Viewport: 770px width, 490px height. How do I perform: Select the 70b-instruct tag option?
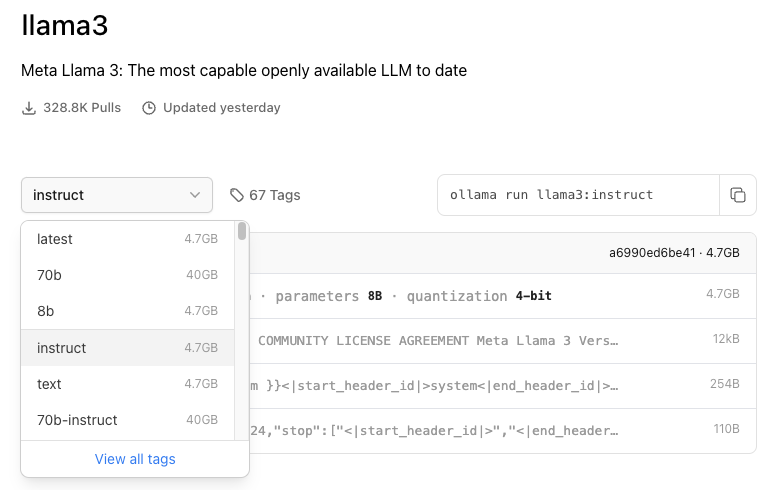(x=128, y=420)
